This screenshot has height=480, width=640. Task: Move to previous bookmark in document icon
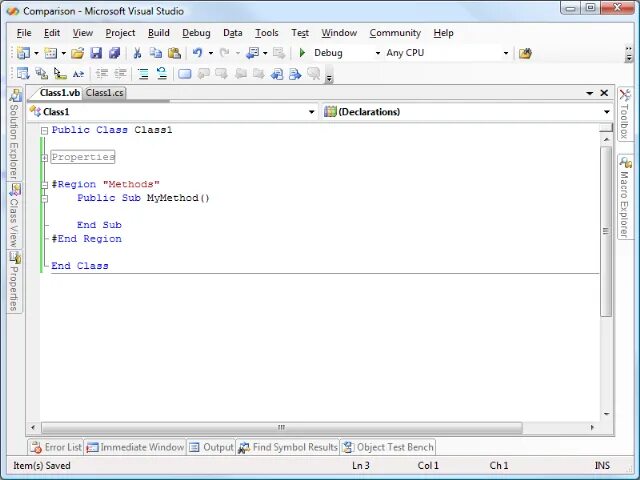277,74
